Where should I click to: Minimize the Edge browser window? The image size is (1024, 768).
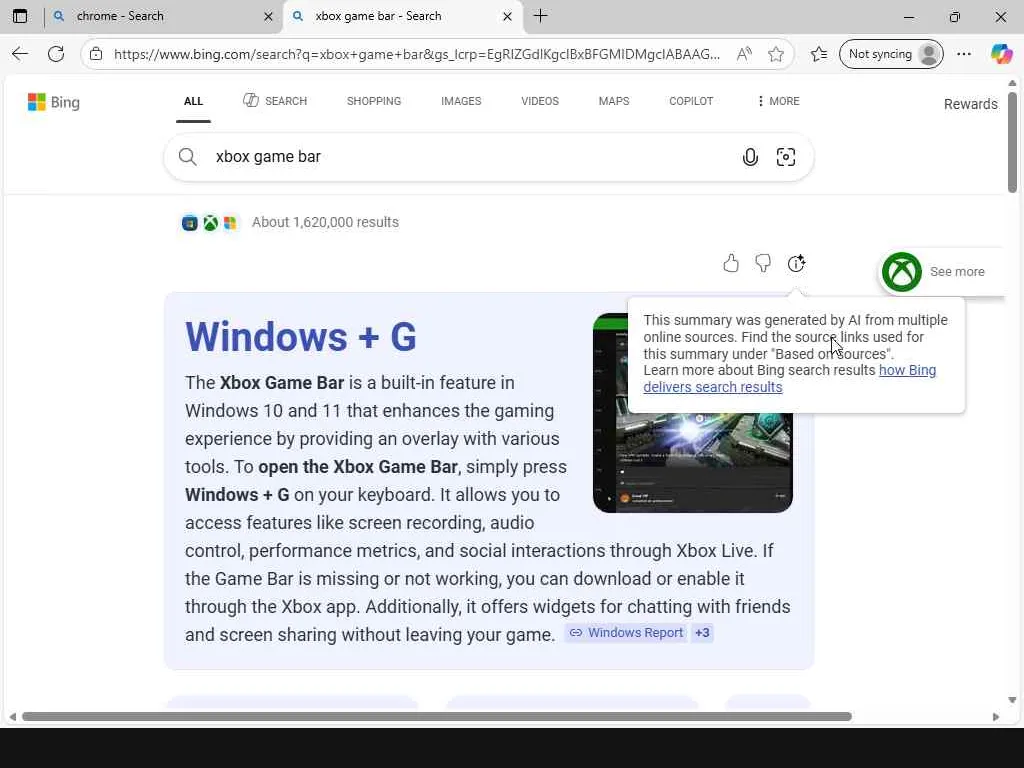point(909,16)
